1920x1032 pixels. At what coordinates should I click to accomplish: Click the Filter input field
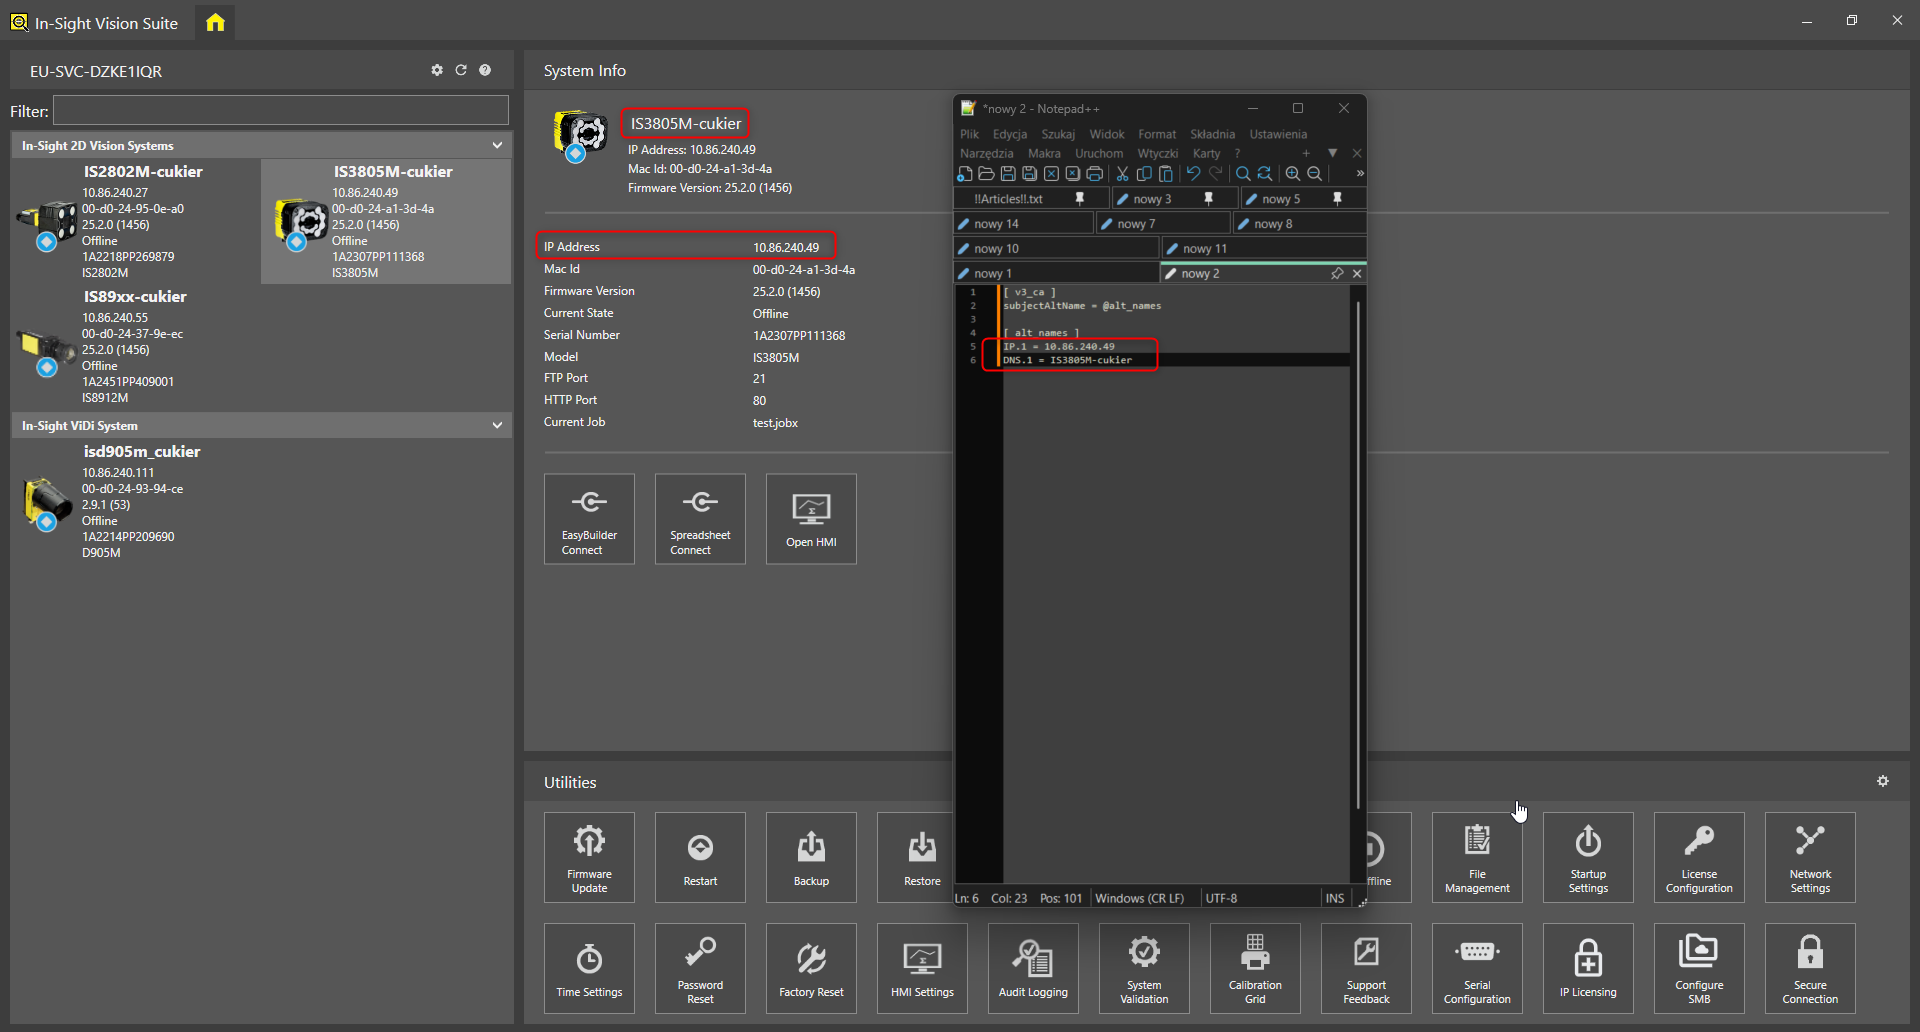point(281,110)
